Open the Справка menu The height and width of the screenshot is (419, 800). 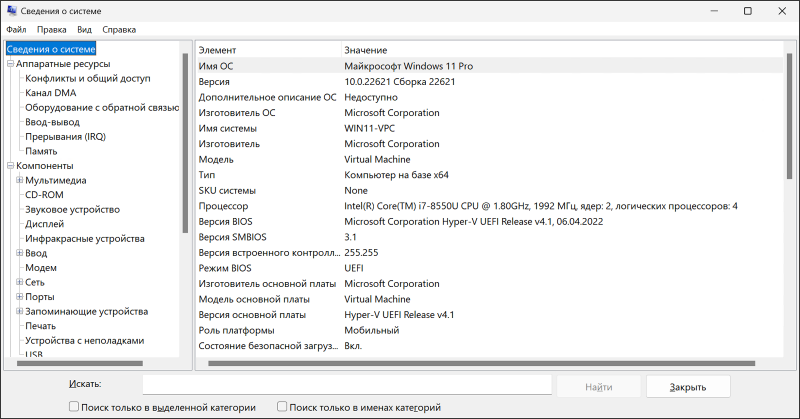[x=119, y=30]
